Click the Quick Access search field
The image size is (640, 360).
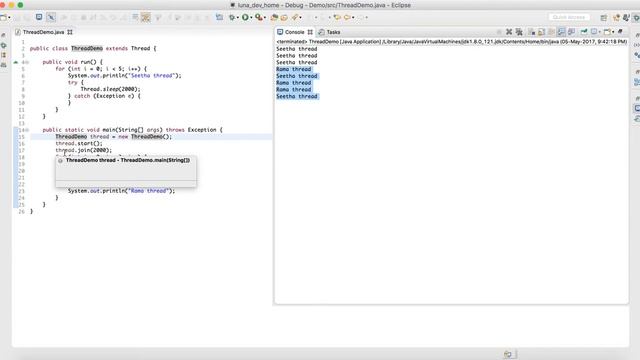(569, 17)
